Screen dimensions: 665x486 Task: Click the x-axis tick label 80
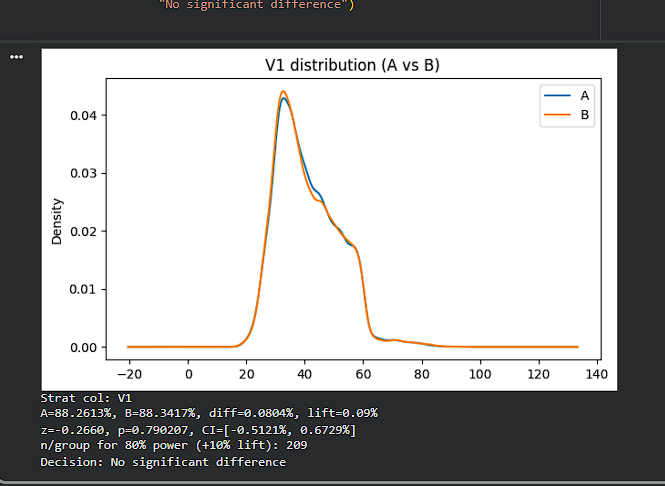coord(422,374)
